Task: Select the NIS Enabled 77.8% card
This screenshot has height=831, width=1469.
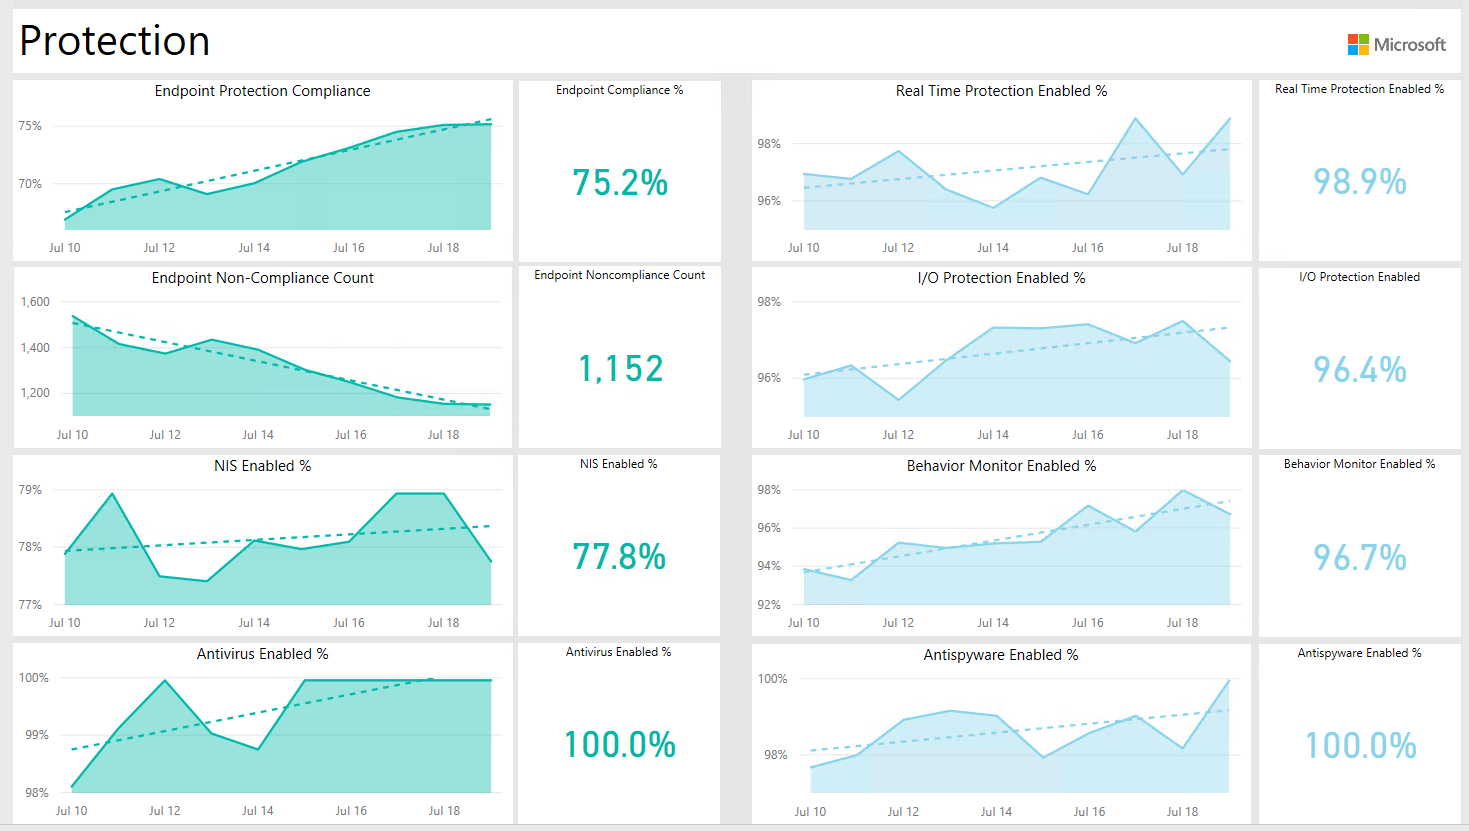Action: [619, 557]
